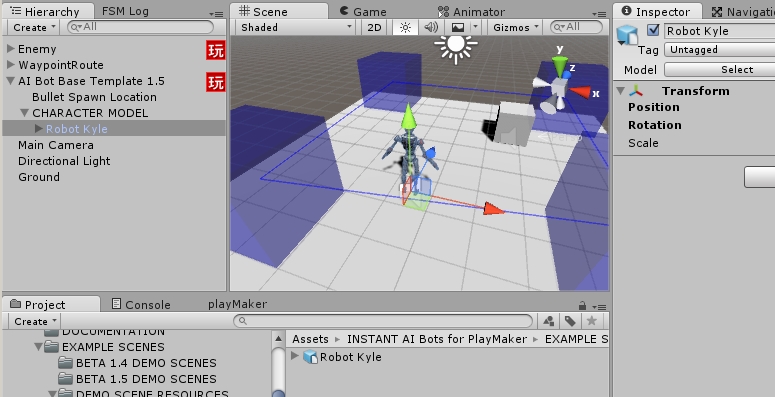775x397 pixels.
Task: Toggle scene audio speaker icon
Action: (x=431, y=28)
